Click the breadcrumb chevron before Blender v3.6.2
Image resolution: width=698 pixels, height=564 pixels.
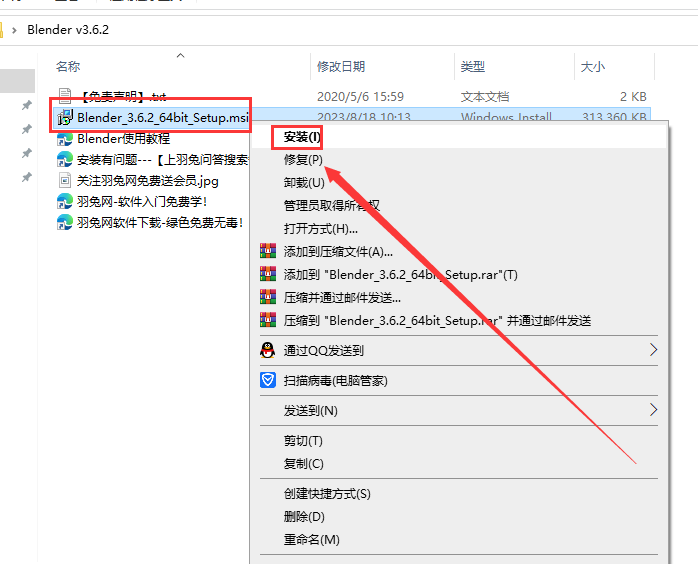(x=15, y=29)
